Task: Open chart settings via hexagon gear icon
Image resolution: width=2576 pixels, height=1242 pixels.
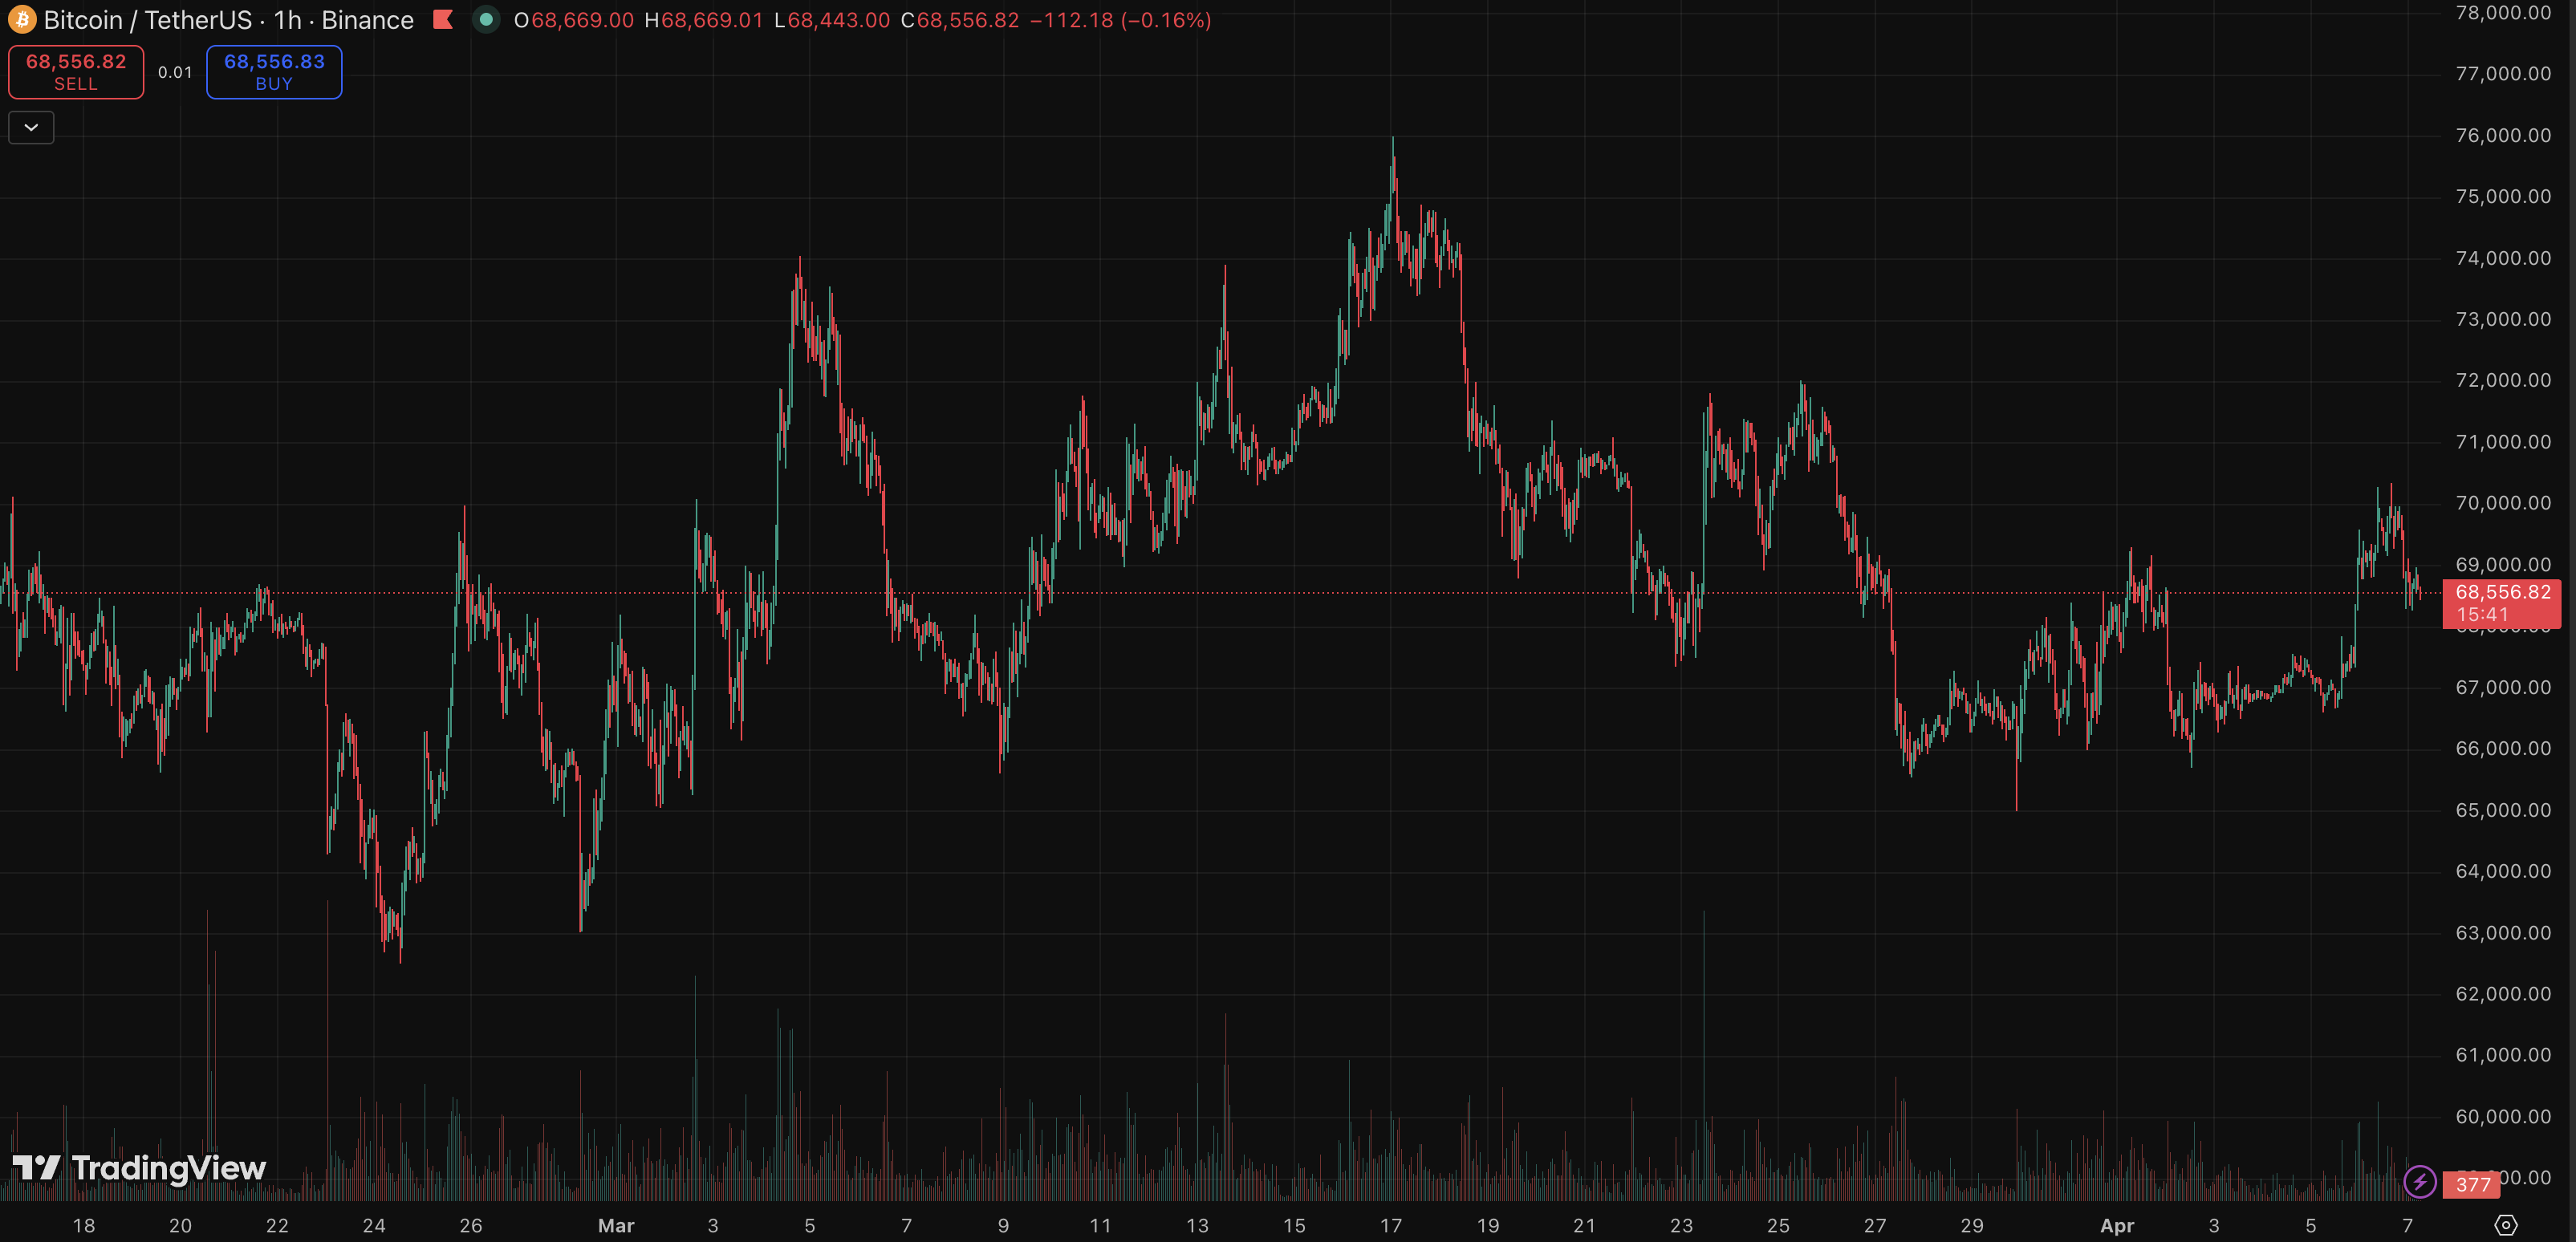Action: coord(2505,1225)
